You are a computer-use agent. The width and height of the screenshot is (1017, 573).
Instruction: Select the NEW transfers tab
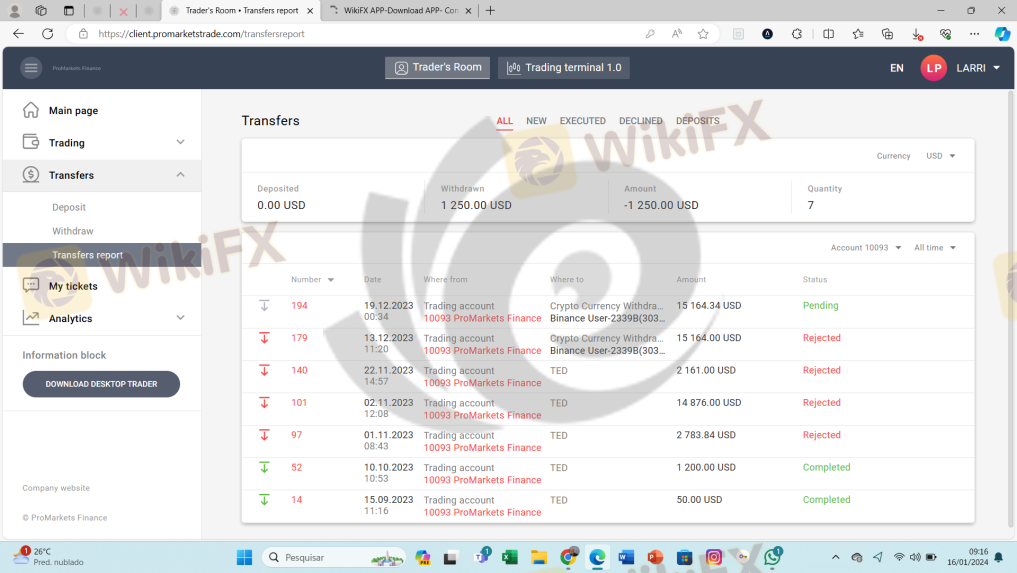click(536, 121)
